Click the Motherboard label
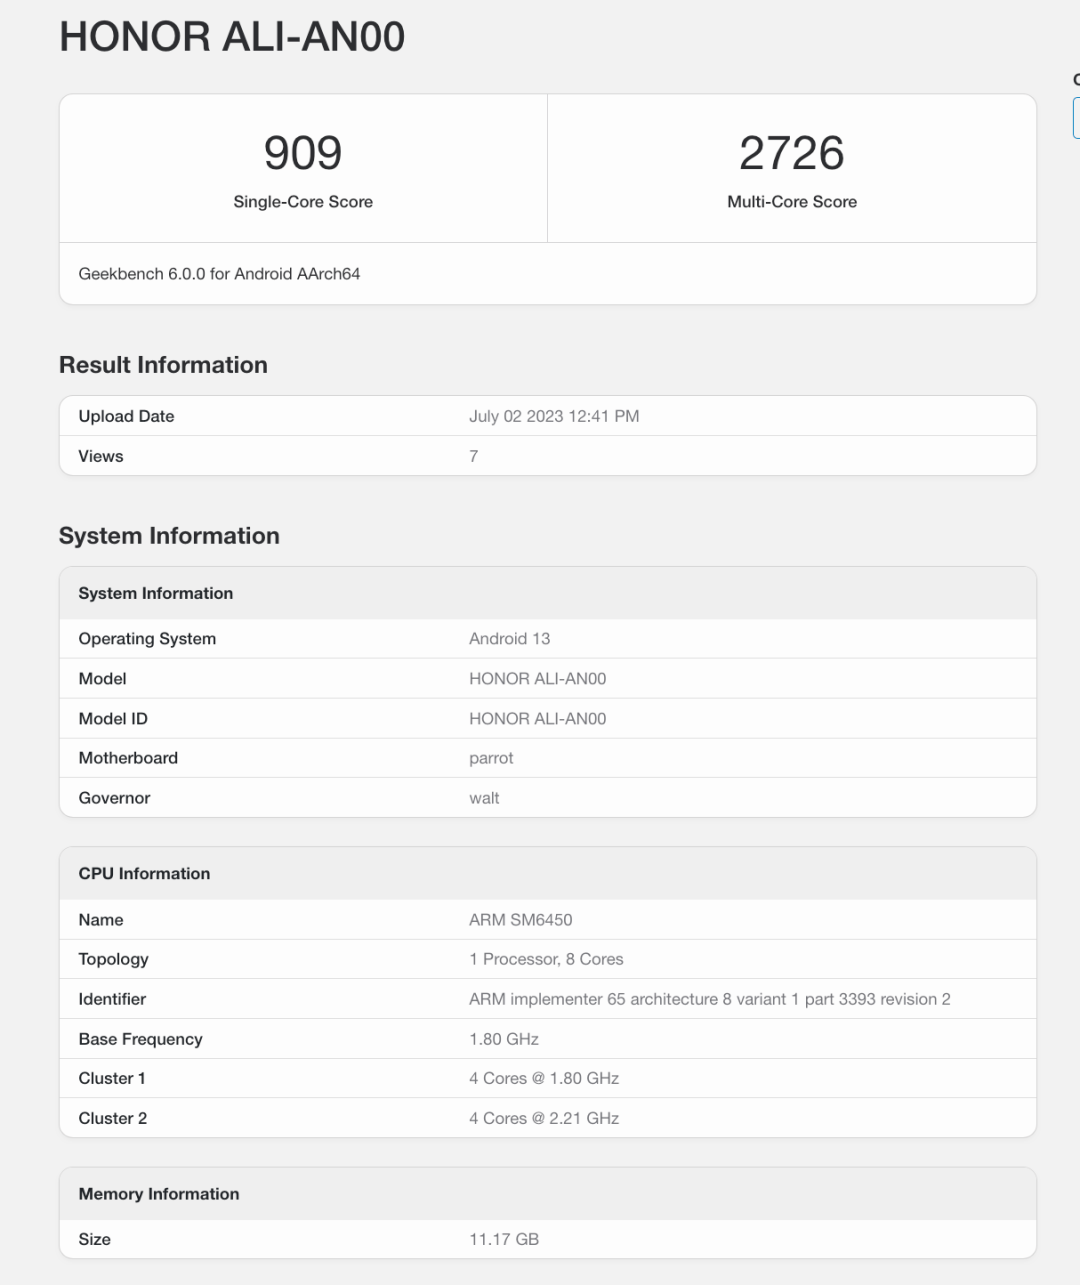Image resolution: width=1080 pixels, height=1285 pixels. [128, 758]
